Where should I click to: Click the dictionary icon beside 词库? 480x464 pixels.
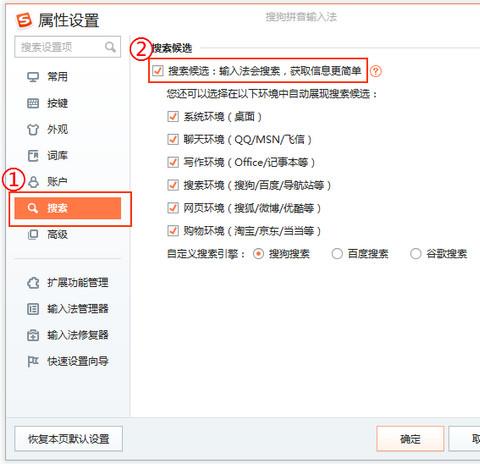pyautogui.click(x=33, y=155)
